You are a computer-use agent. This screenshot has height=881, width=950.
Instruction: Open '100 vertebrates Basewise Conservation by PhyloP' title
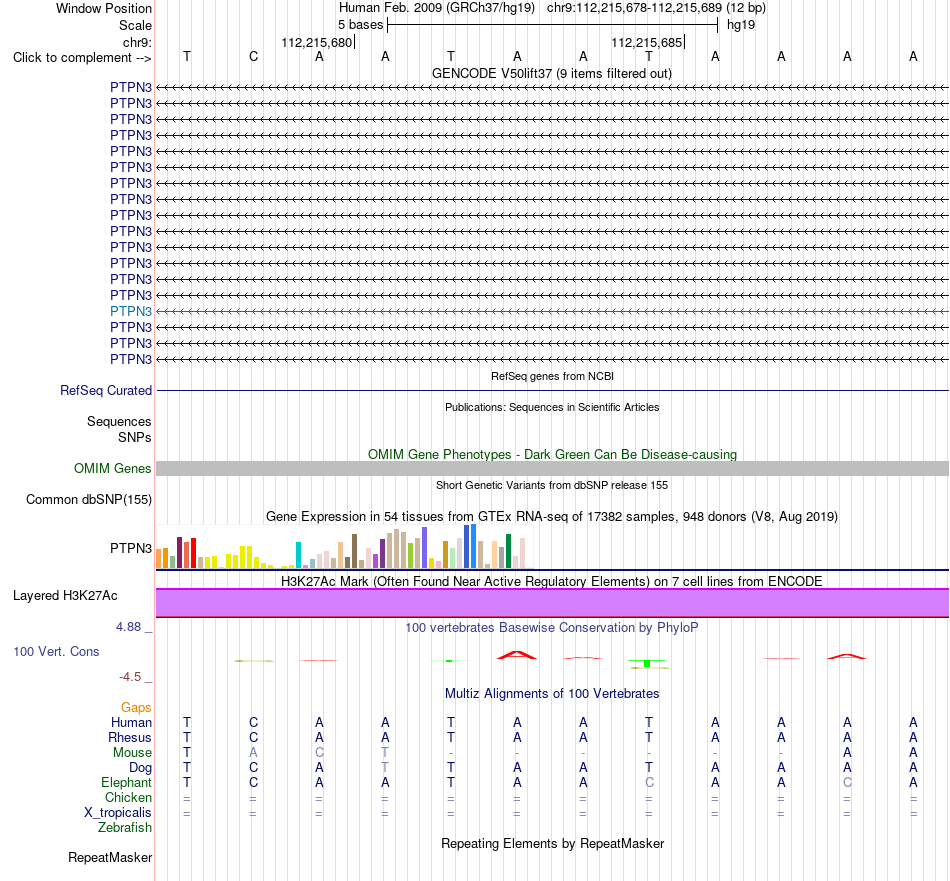point(552,627)
